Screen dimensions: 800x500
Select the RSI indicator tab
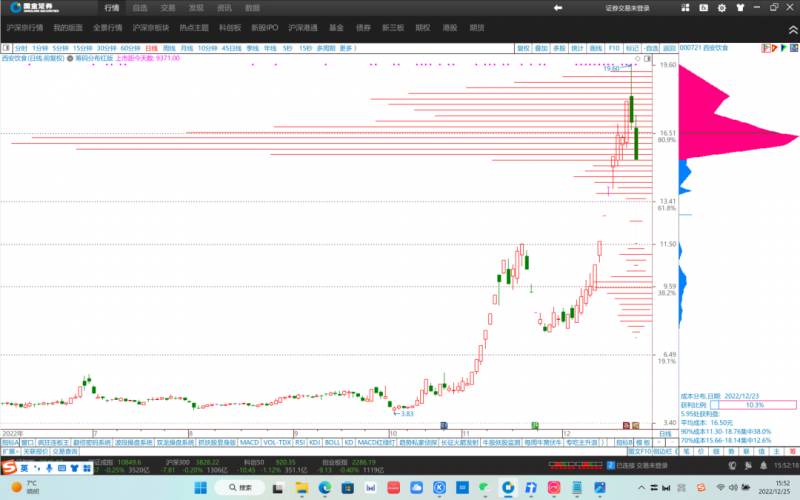300,442
